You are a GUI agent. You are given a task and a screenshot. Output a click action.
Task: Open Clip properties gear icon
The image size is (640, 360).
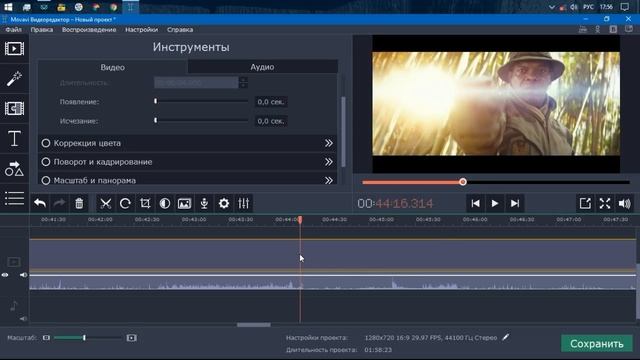[224, 203]
